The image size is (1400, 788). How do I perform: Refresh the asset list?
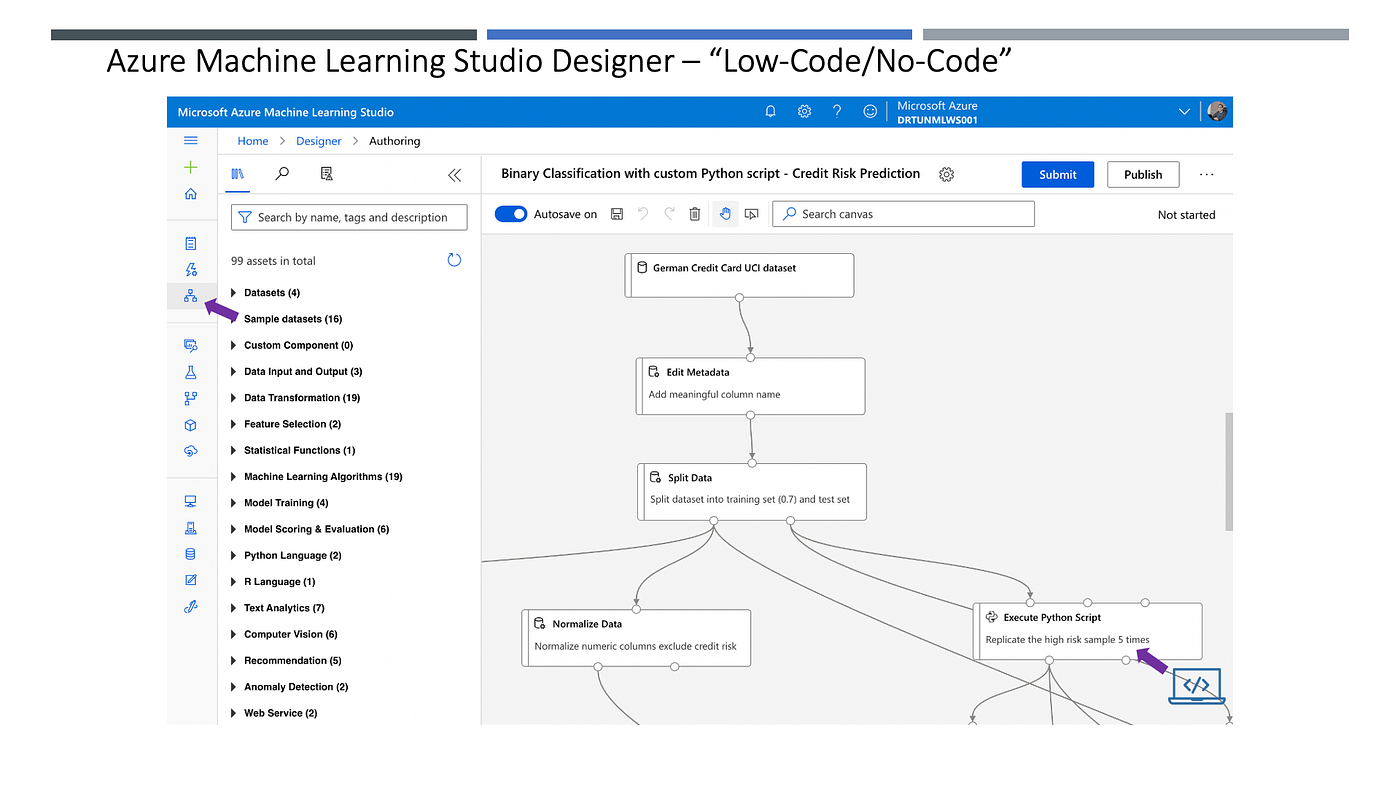pyautogui.click(x=454, y=260)
